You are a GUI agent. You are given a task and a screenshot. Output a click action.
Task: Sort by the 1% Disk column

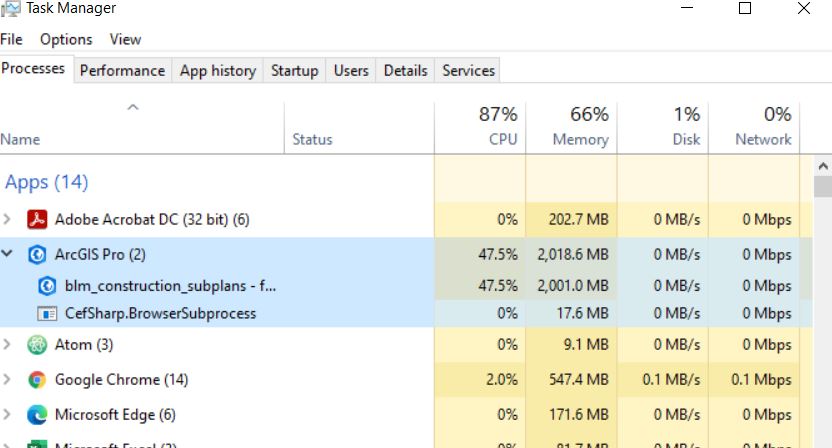pyautogui.click(x=663, y=127)
